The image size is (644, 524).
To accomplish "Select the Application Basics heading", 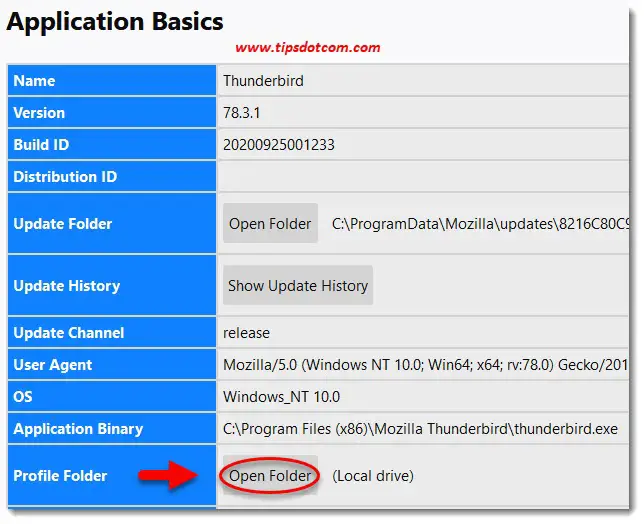I will click(115, 21).
